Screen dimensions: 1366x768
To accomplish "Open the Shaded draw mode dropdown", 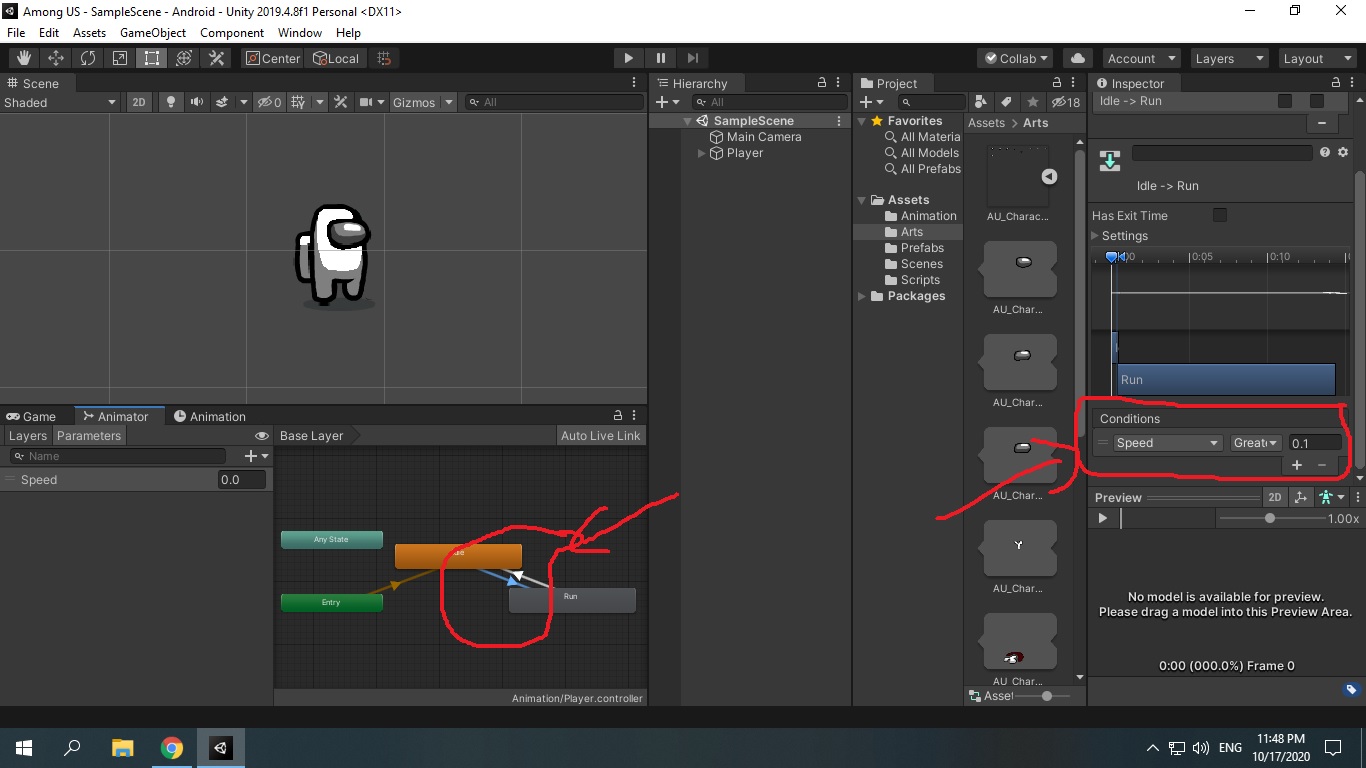I will 60,102.
